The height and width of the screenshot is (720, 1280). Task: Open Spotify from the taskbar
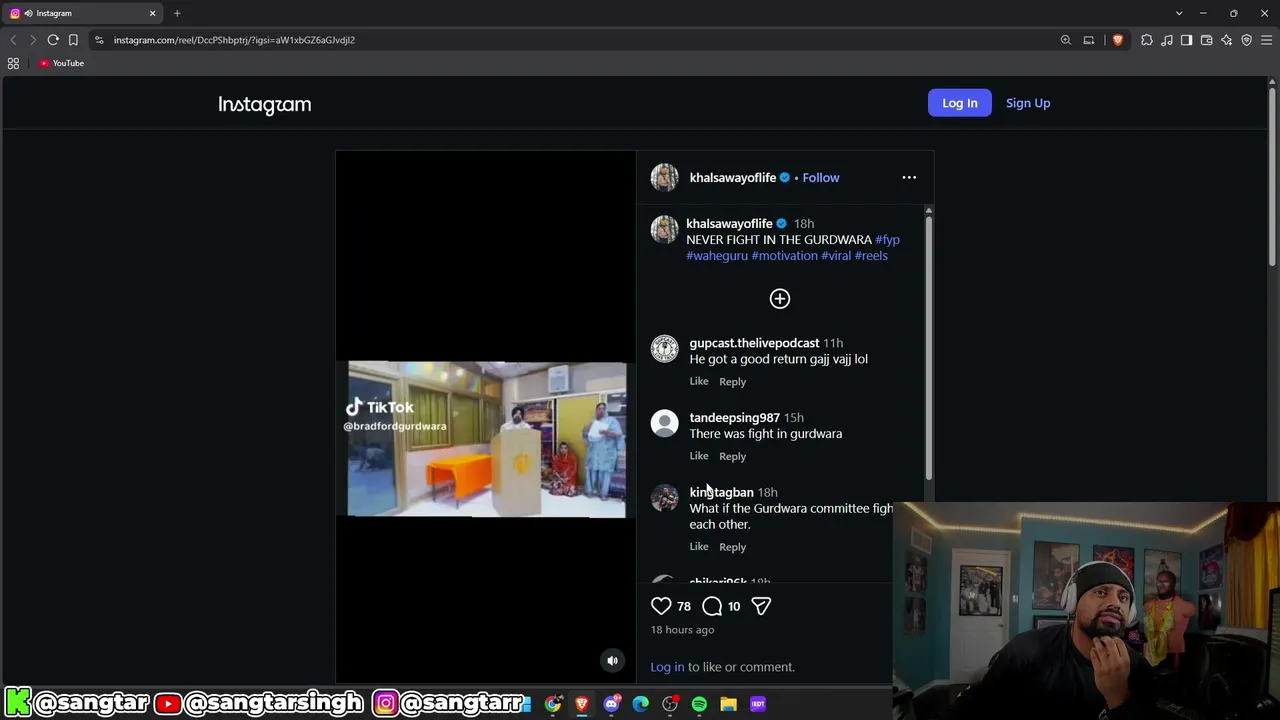tap(699, 704)
